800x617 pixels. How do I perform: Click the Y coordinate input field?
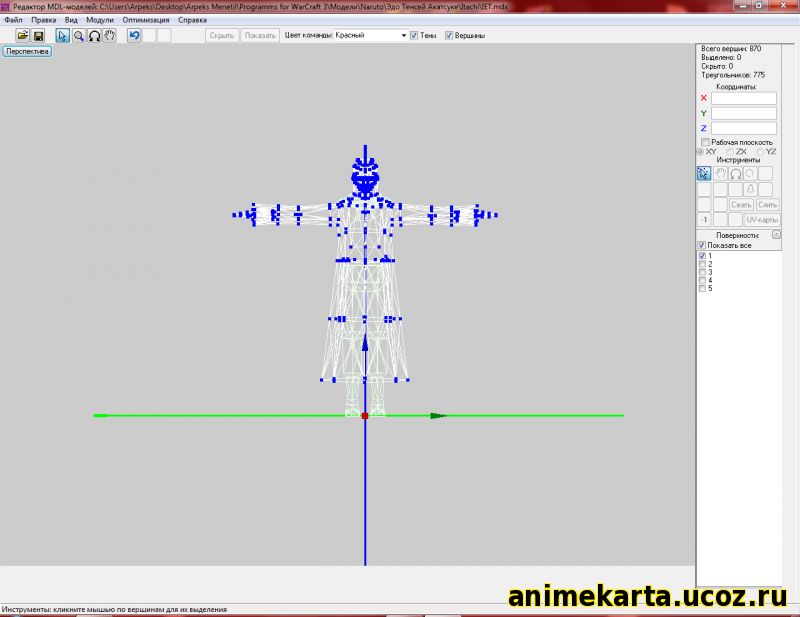tap(744, 113)
